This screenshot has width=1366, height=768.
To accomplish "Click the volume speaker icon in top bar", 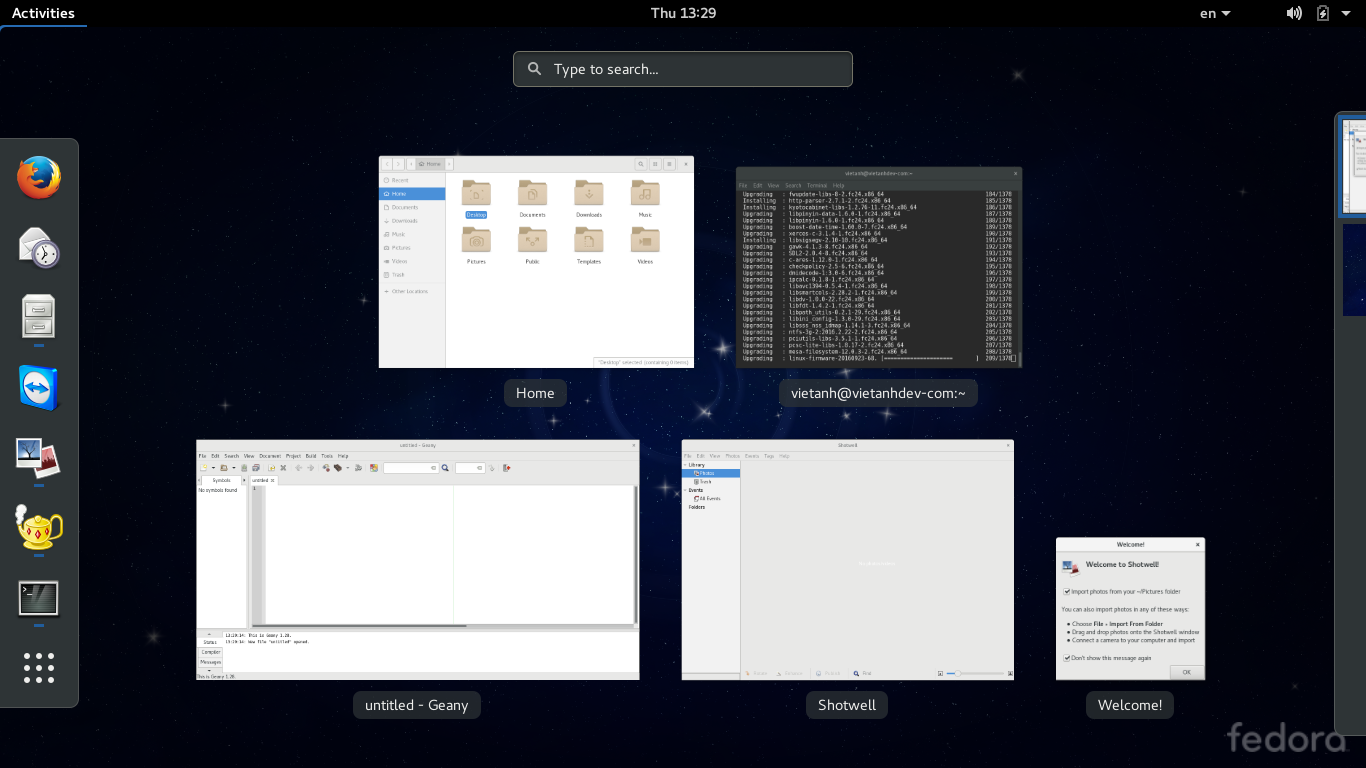I will tap(1294, 13).
